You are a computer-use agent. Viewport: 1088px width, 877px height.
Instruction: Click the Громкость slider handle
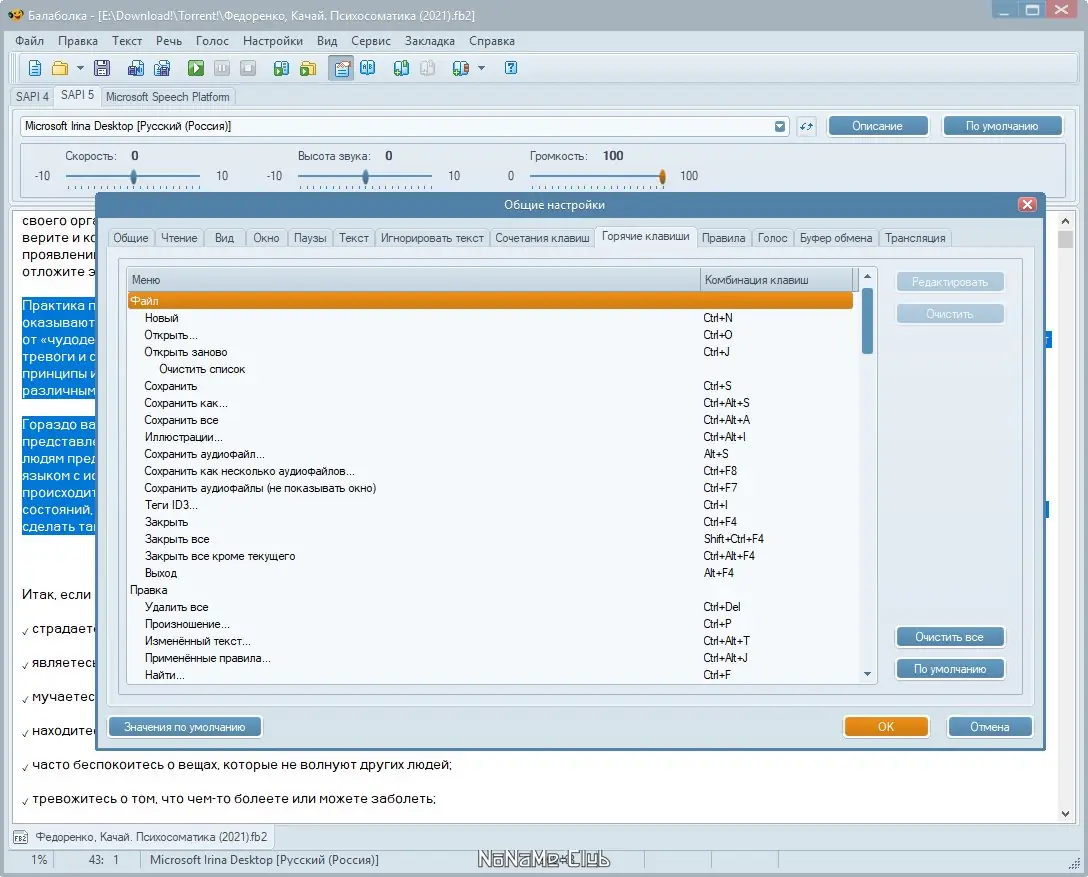(663, 177)
